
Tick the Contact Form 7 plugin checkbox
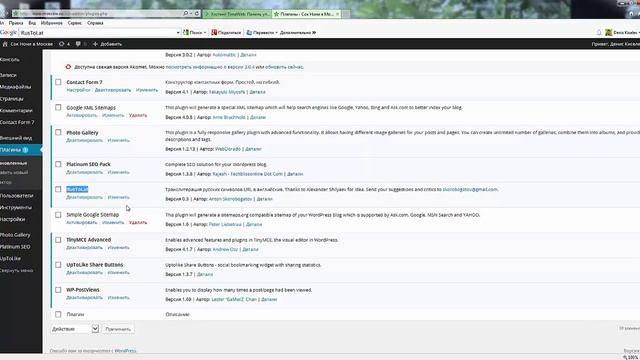pyautogui.click(x=58, y=82)
